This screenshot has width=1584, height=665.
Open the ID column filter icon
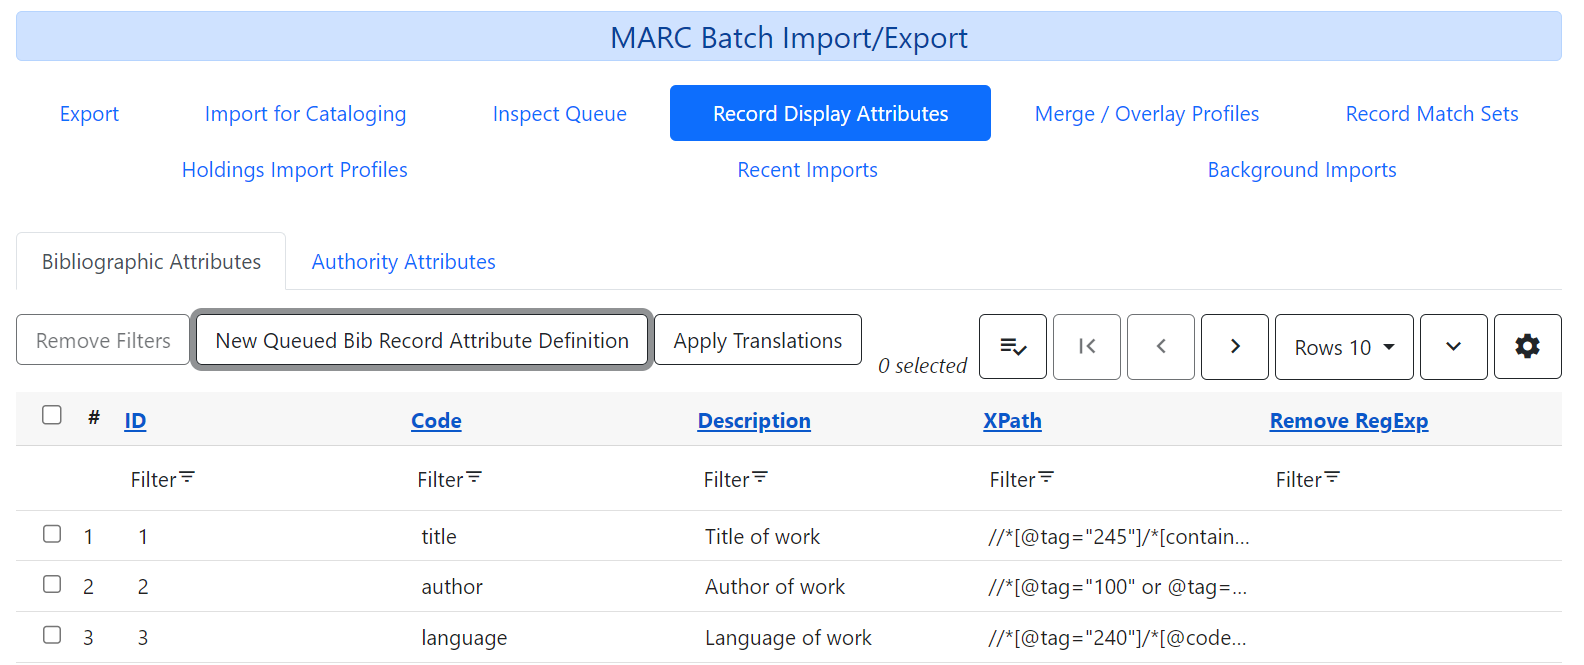coord(187,478)
